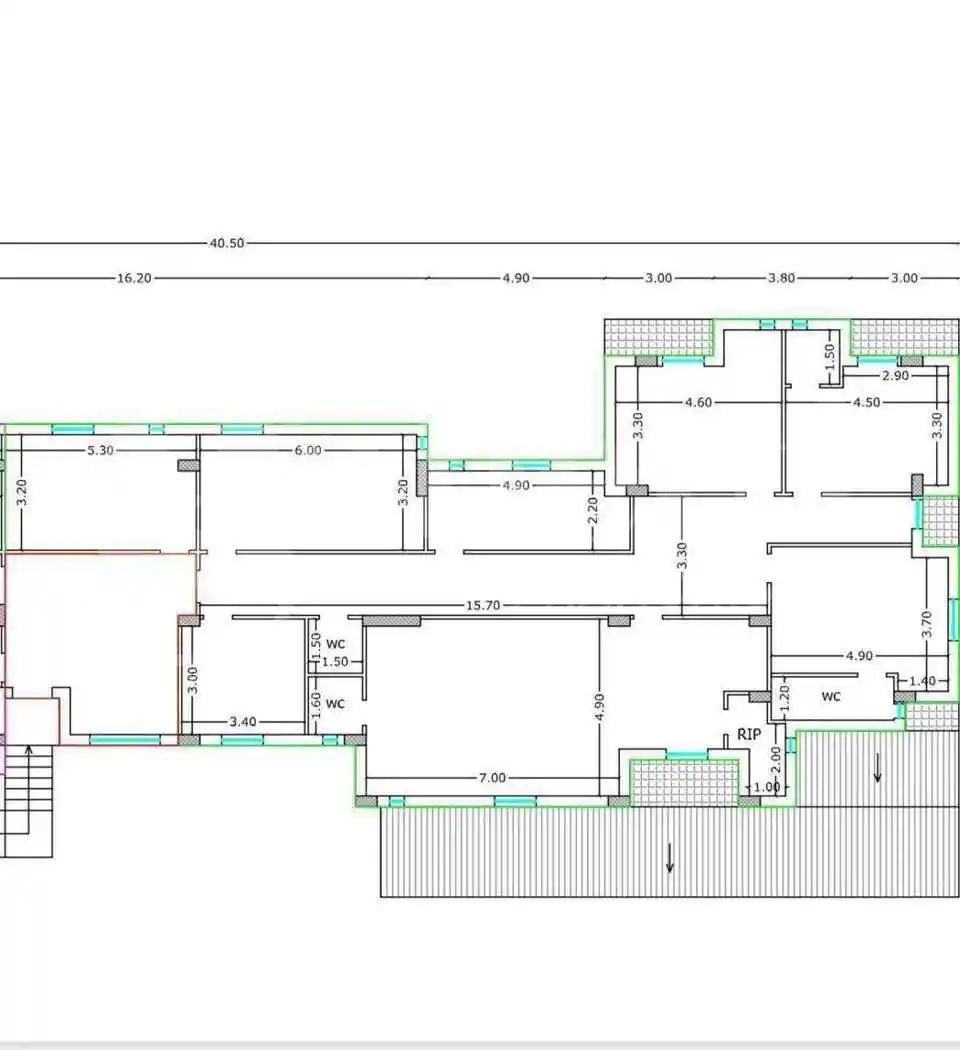
Task: Select the 15.70 corridor length dimension
Action: (483, 605)
